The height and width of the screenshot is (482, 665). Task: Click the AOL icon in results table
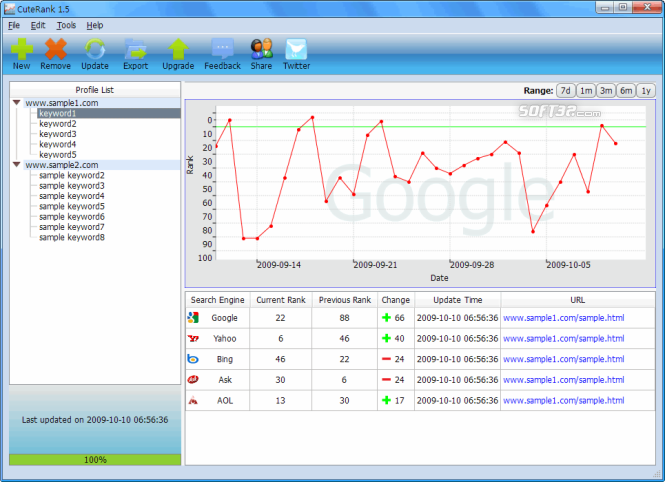193,400
